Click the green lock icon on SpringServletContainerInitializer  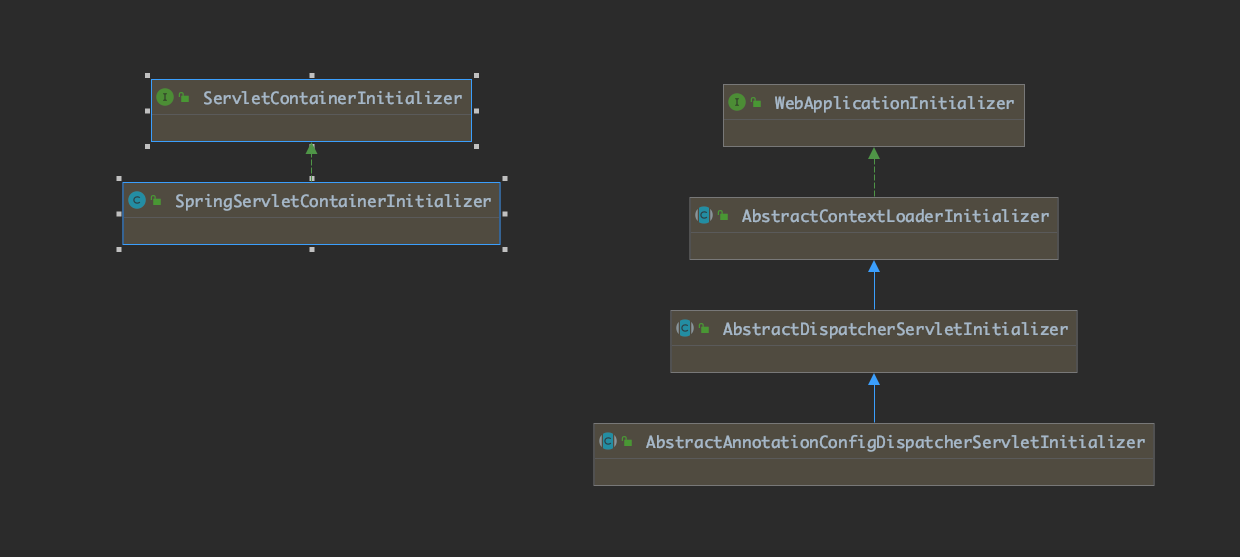click(x=156, y=201)
